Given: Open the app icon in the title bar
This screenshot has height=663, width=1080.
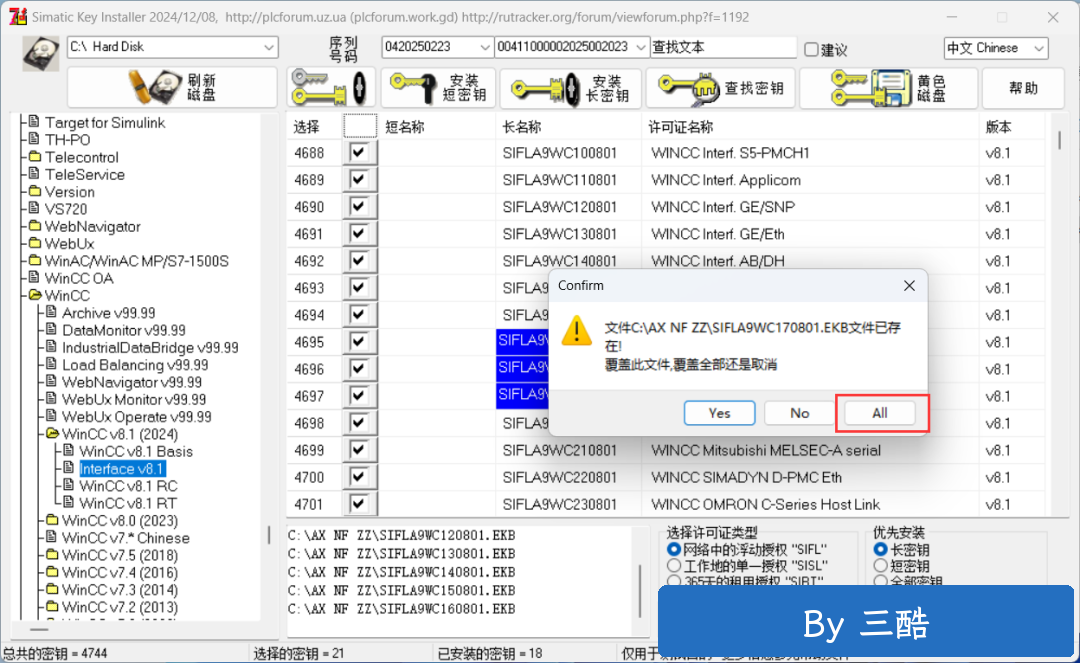Looking at the screenshot, I should click(17, 17).
